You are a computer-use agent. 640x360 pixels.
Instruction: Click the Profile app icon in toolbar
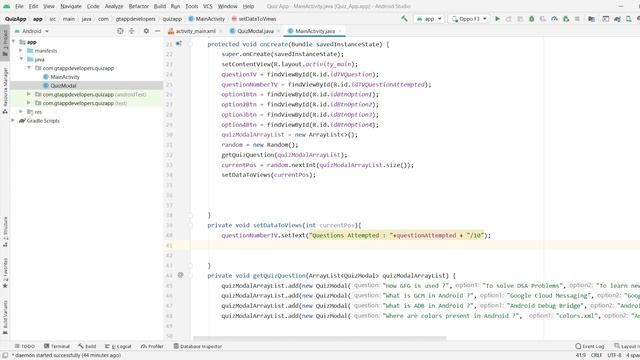point(554,19)
